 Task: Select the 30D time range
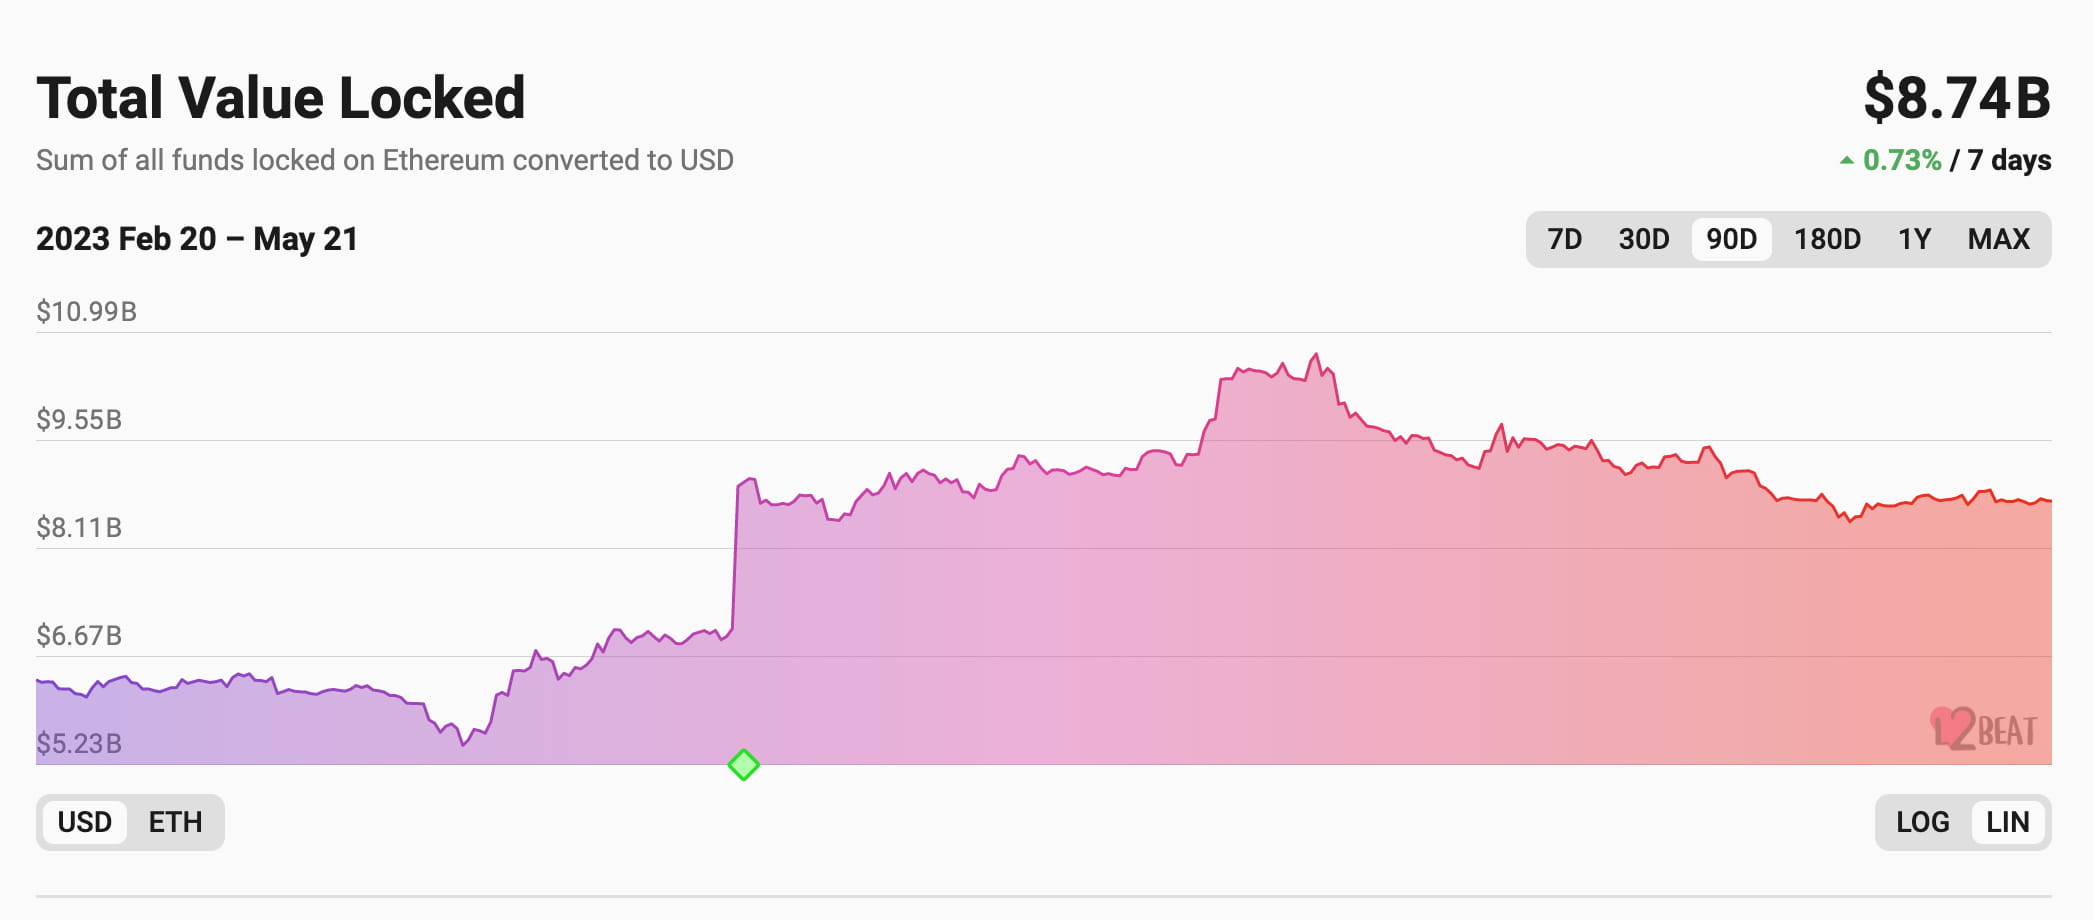[x=1643, y=239]
